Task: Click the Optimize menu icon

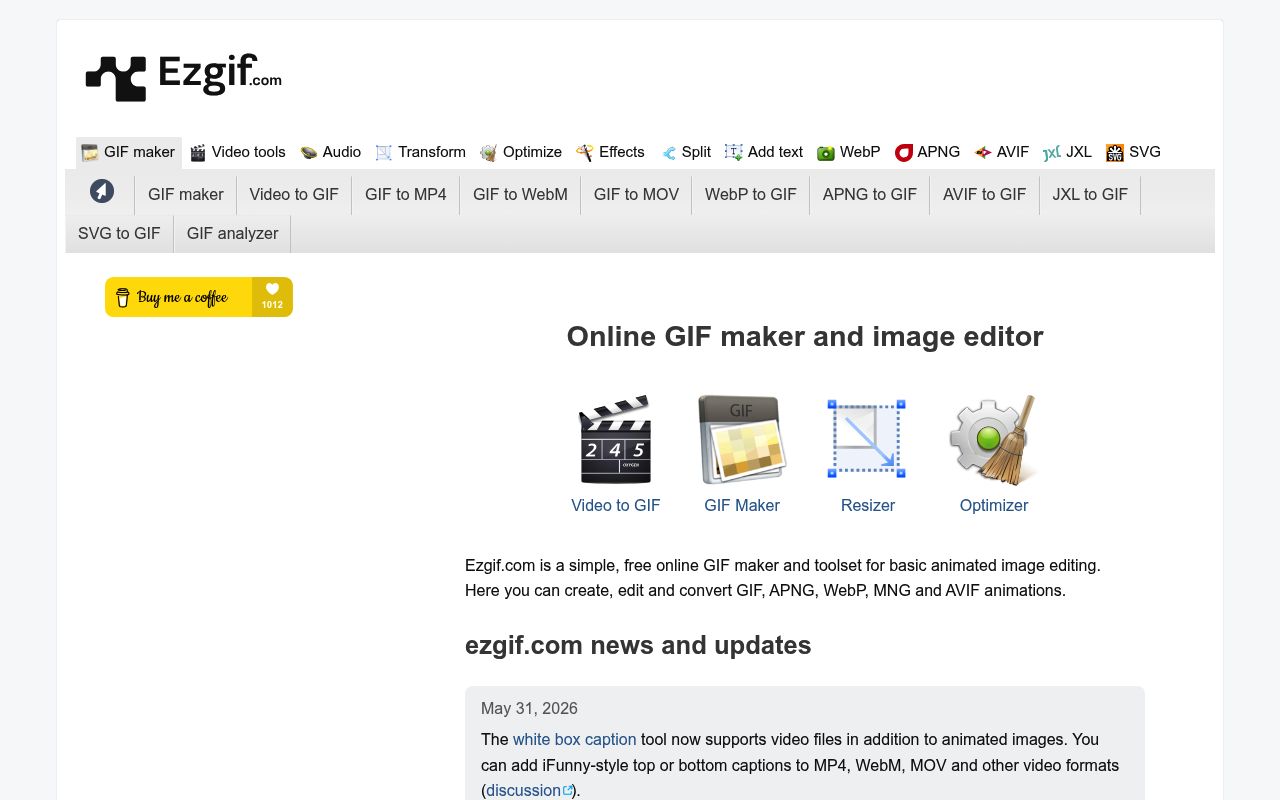Action: click(489, 152)
